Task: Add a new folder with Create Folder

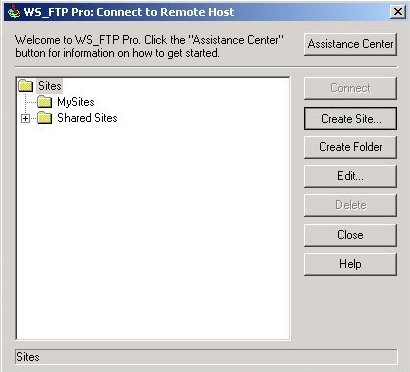Action: point(350,147)
